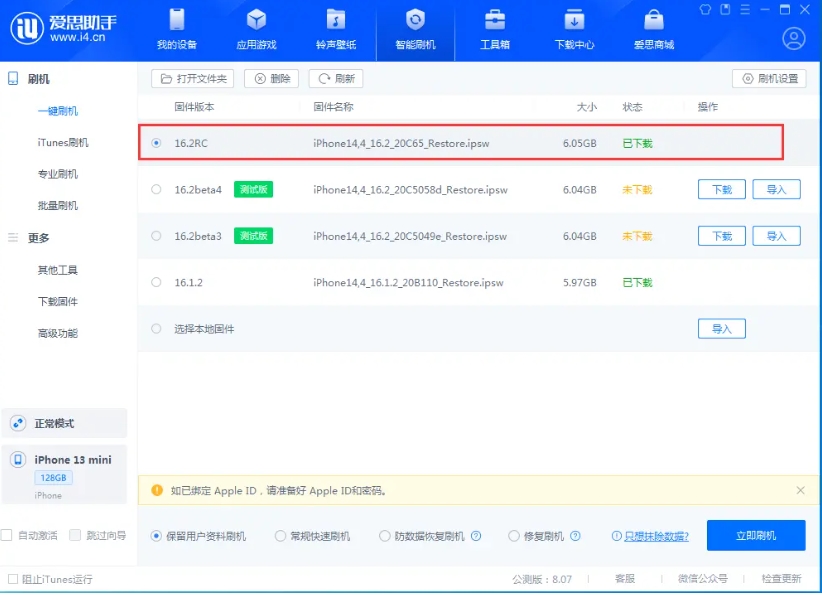The width and height of the screenshot is (822, 600).
Task: Open the 工具箱 toolbox icon
Action: coord(494,29)
